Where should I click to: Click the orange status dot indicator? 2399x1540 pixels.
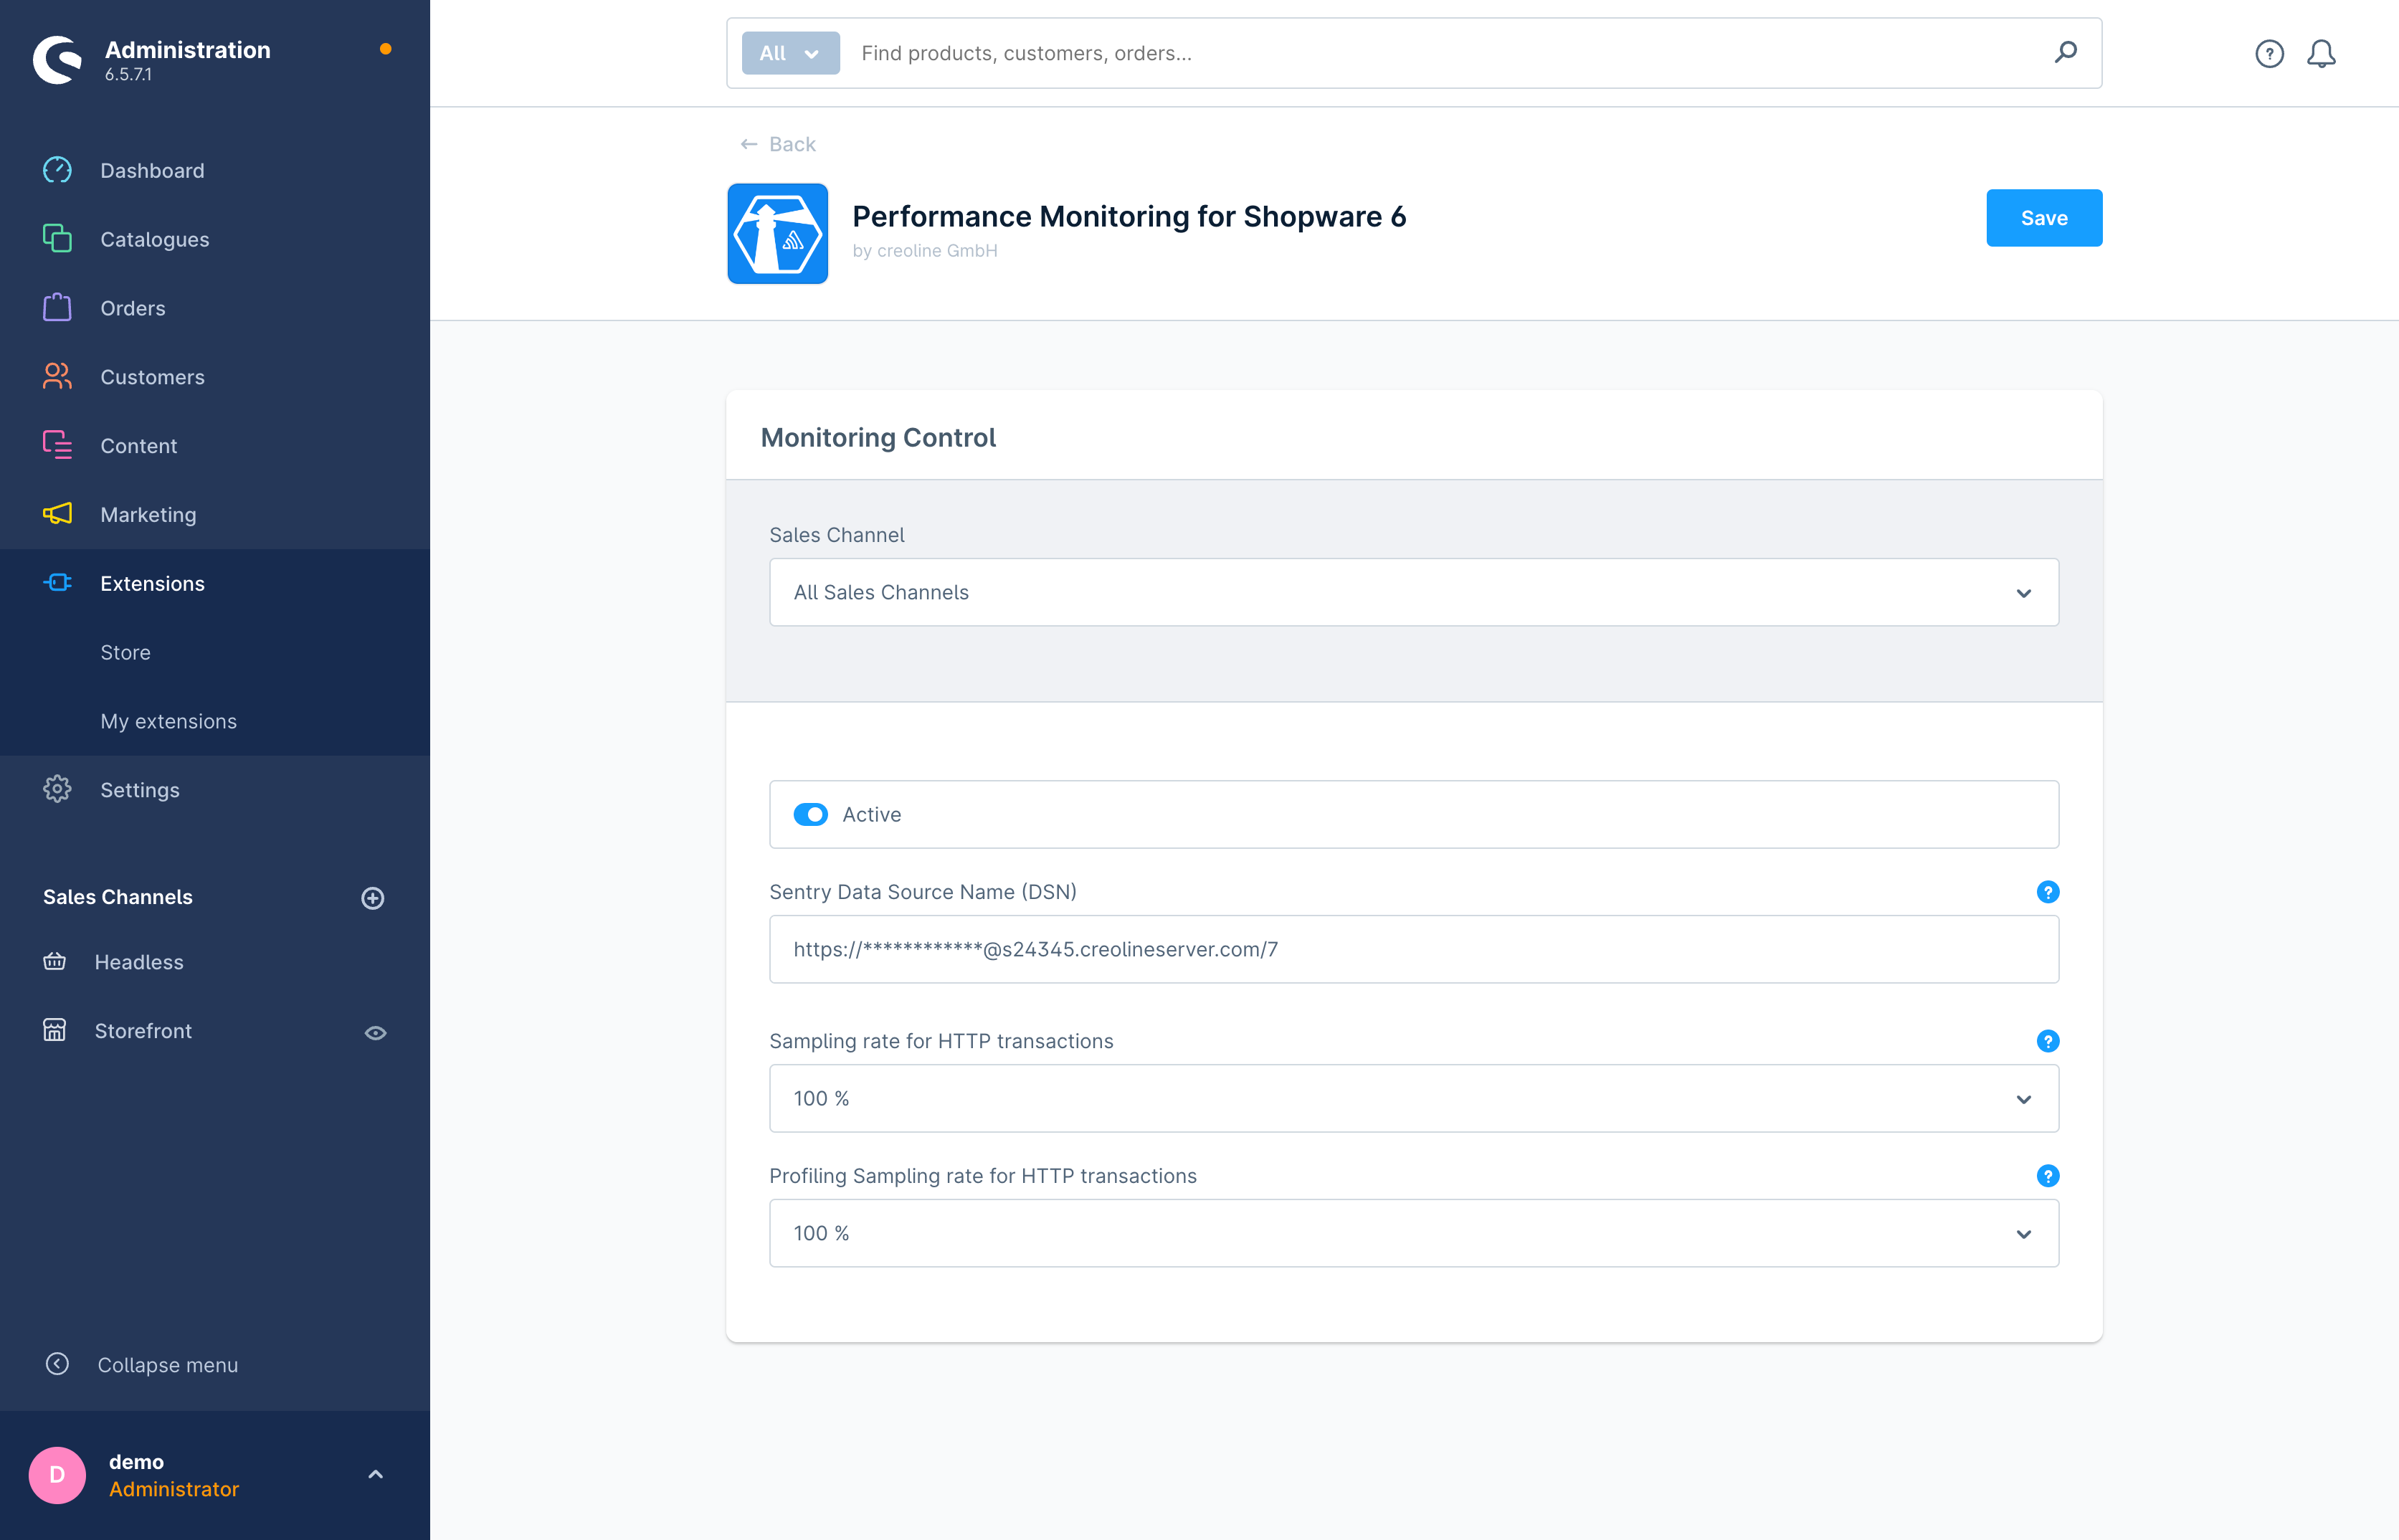coord(385,49)
